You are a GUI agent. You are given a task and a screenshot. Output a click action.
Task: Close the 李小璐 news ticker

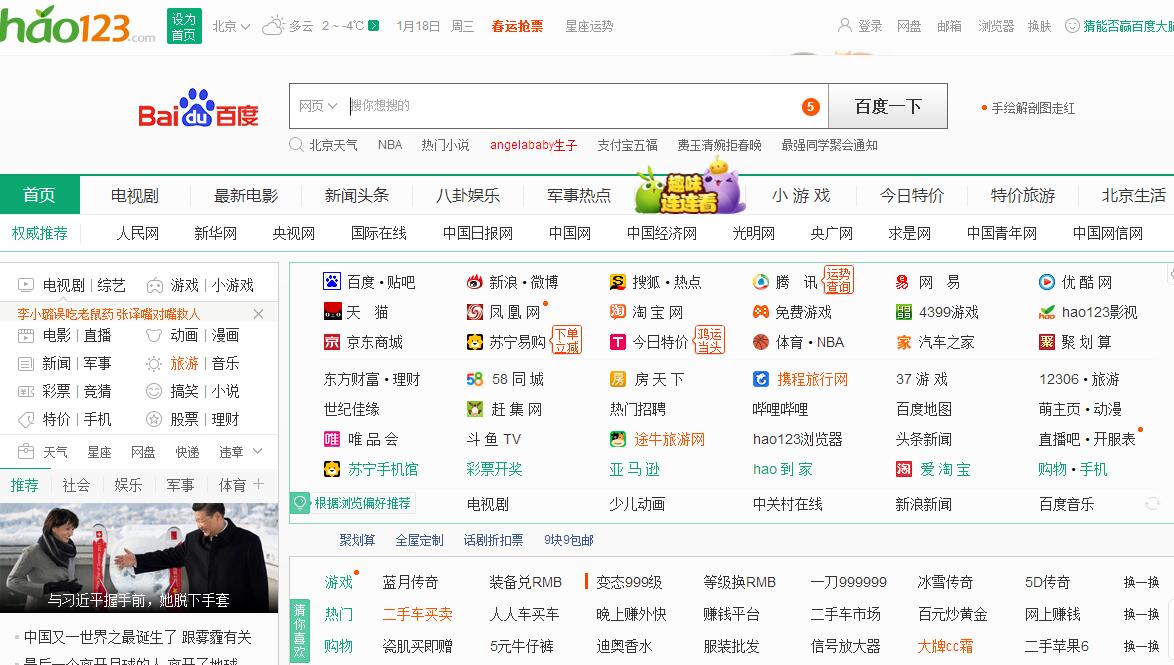(x=258, y=314)
